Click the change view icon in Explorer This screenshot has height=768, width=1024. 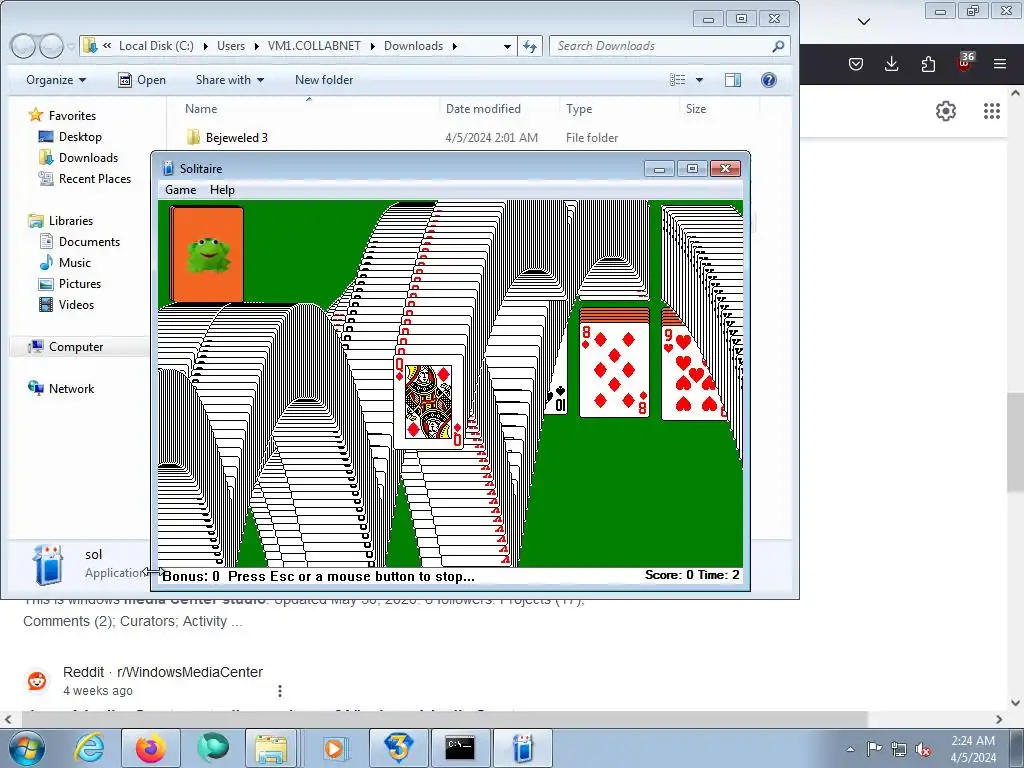[x=677, y=80]
